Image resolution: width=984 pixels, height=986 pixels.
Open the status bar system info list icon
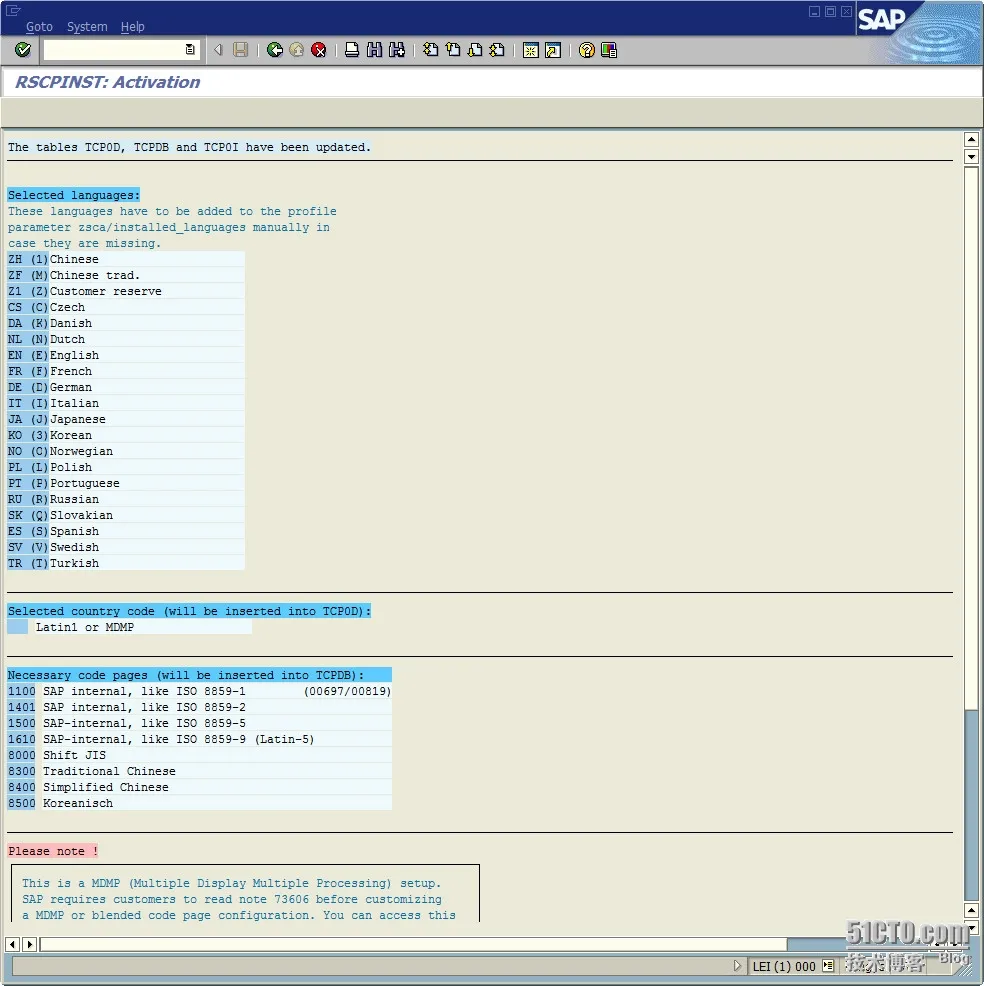(828, 965)
